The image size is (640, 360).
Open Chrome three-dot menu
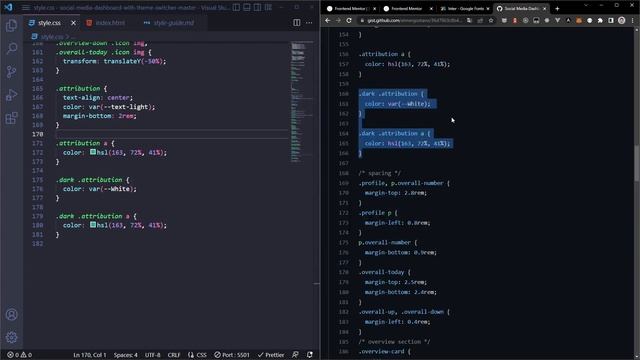coord(632,20)
